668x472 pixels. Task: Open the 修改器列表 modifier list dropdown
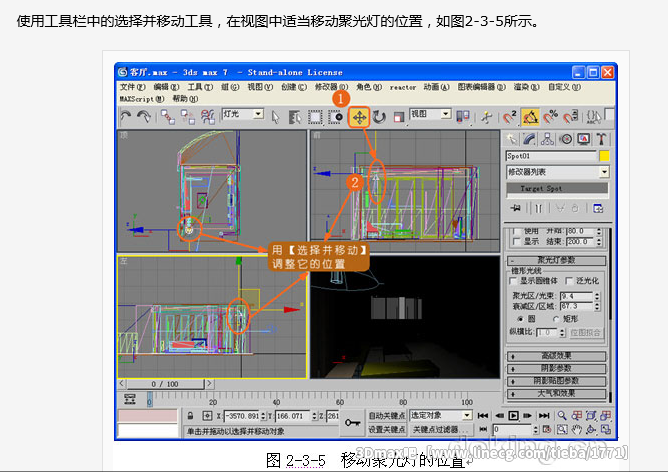click(558, 172)
